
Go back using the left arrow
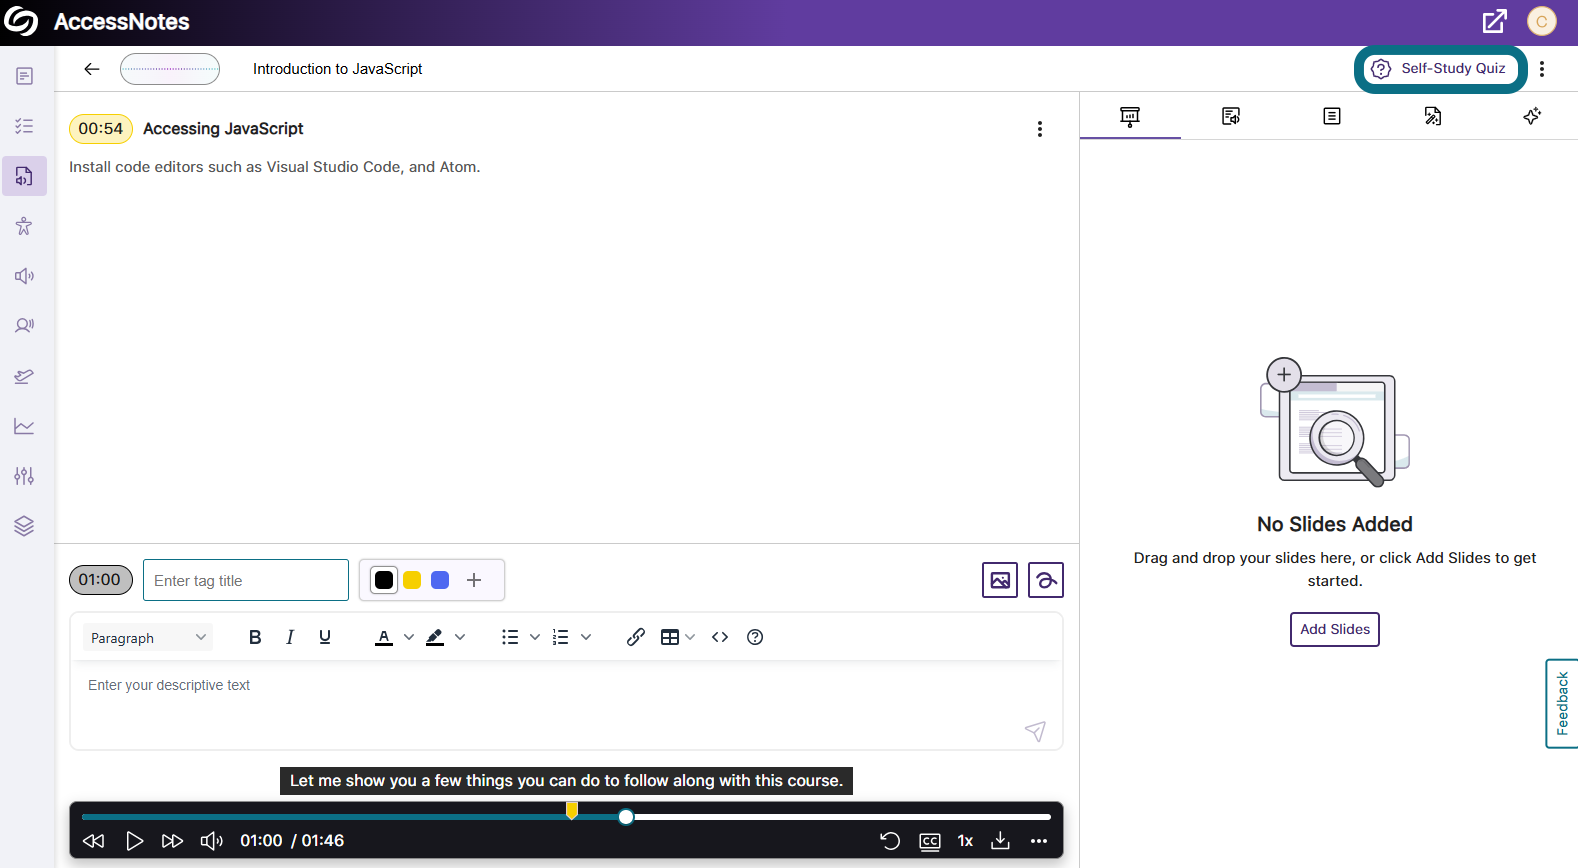[x=92, y=69]
